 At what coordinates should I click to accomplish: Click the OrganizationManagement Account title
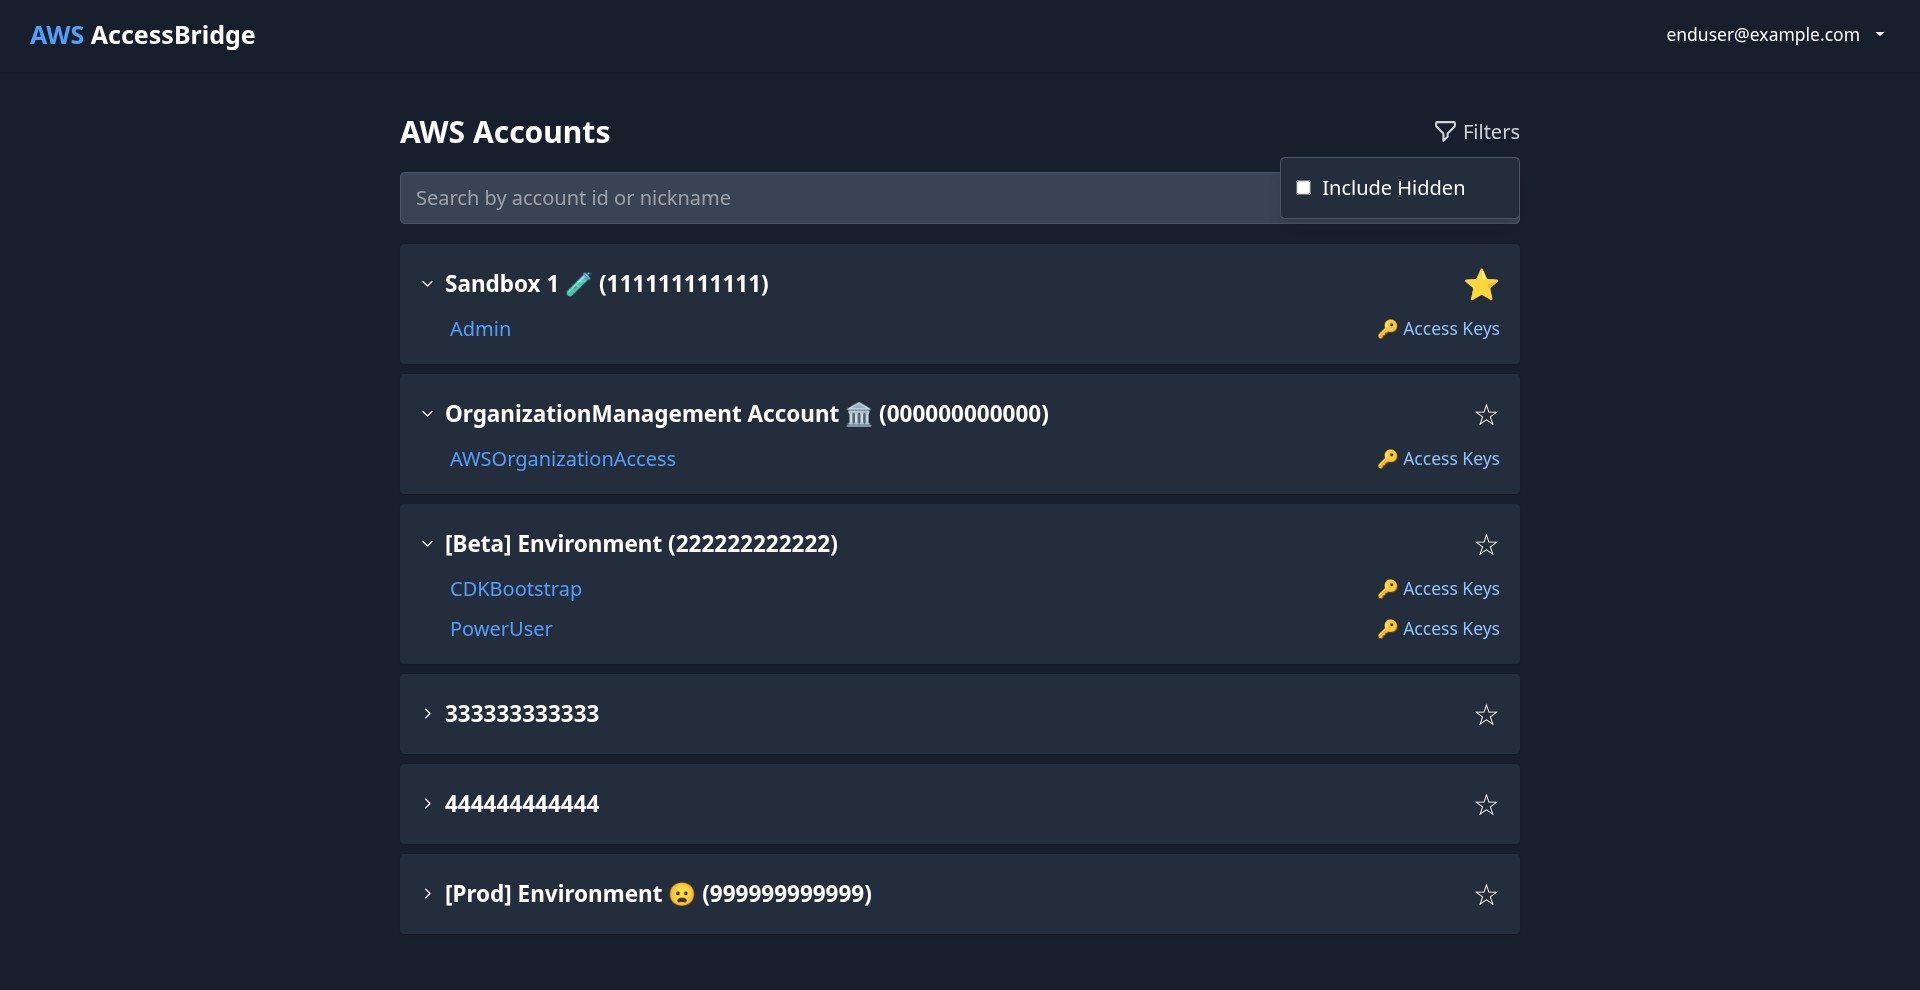(747, 414)
